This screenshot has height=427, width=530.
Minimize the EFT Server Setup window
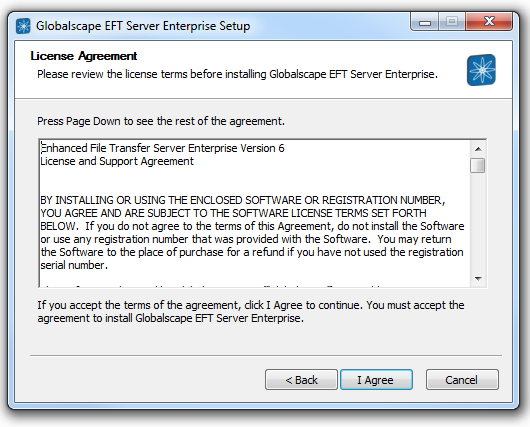pos(425,22)
